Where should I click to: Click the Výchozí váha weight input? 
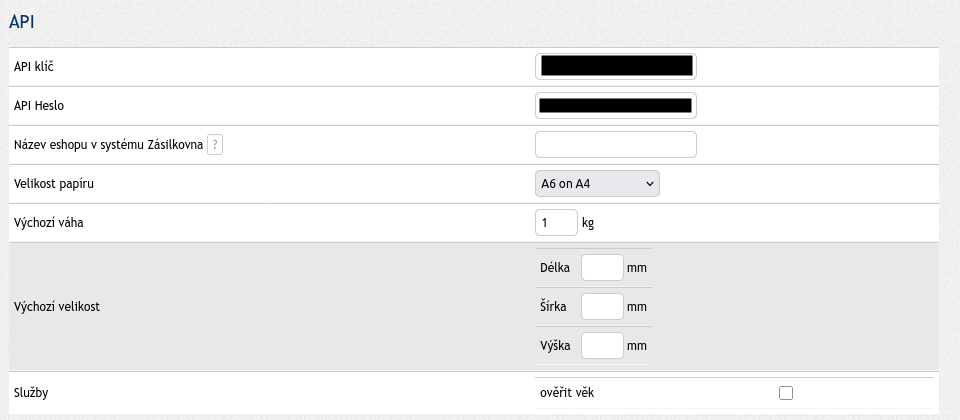click(x=556, y=222)
